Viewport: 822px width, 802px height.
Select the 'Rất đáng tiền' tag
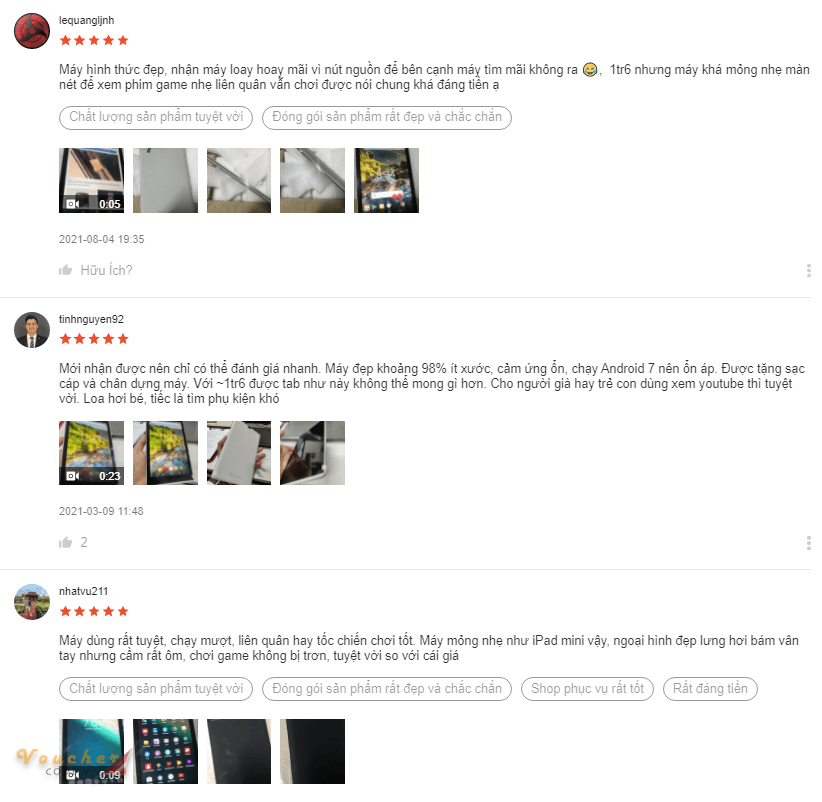point(710,689)
